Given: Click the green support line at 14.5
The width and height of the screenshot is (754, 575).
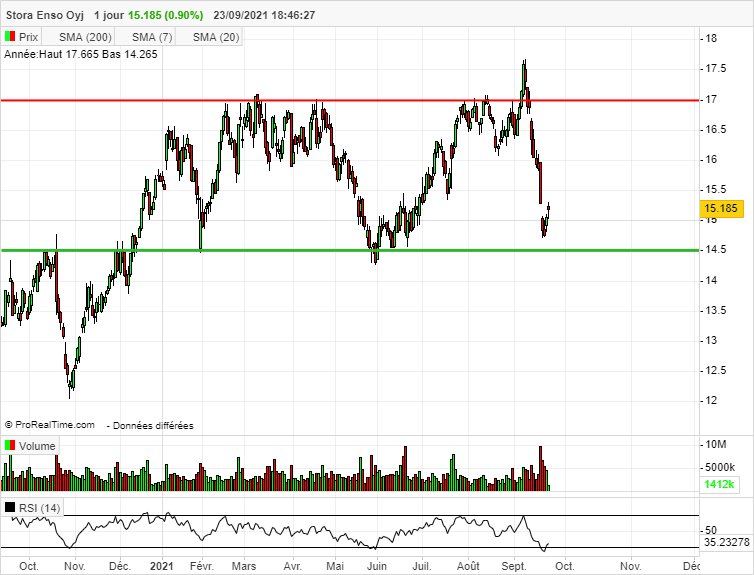Looking at the screenshot, I should pos(350,250).
